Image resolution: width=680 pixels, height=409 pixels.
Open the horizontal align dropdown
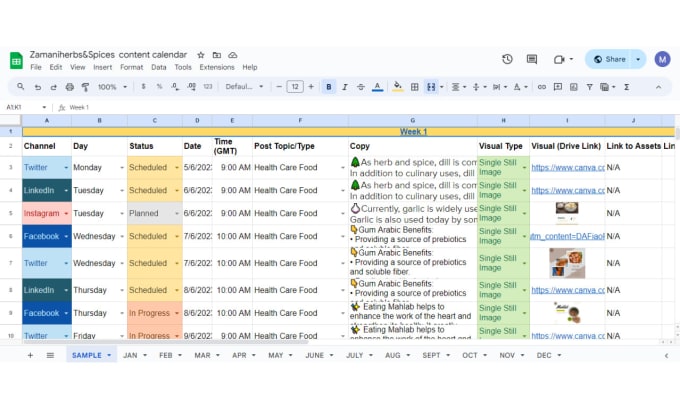point(458,87)
